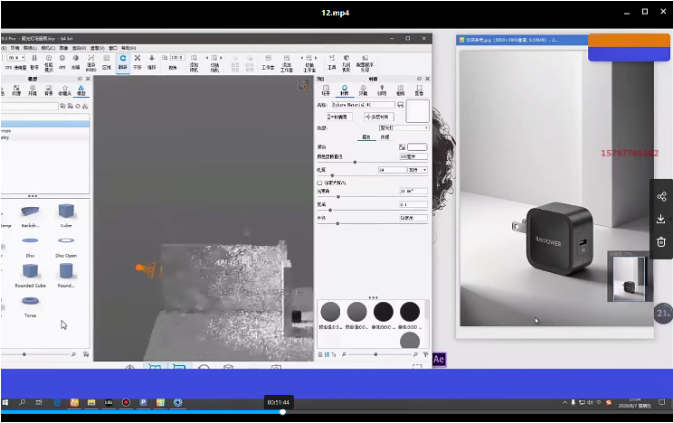
Task: Switch to Image tab in Project panel
Action: point(419,90)
